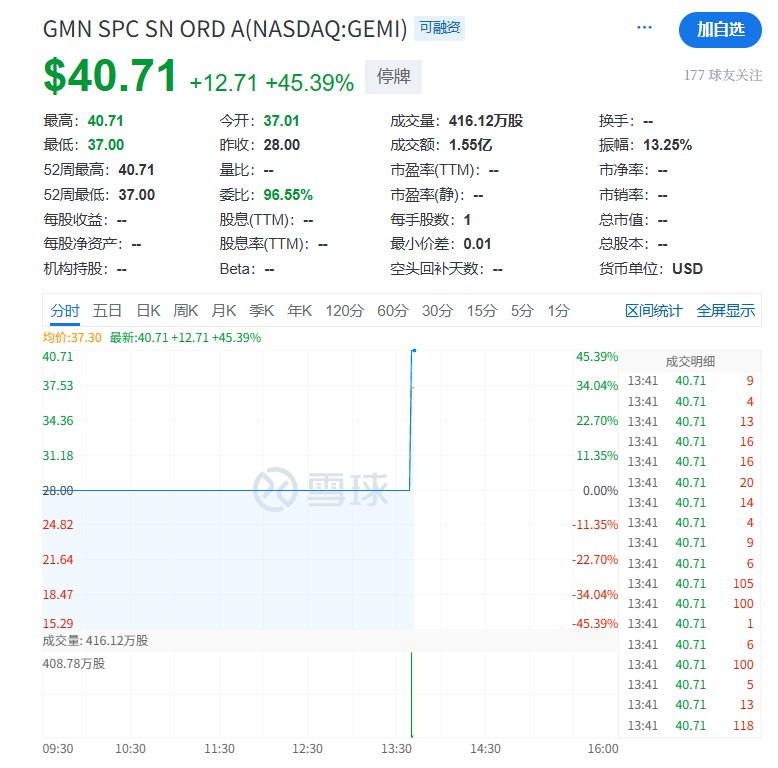Select the 15分 interval tab
Viewport: 778px width, 768px height.
tap(481, 311)
